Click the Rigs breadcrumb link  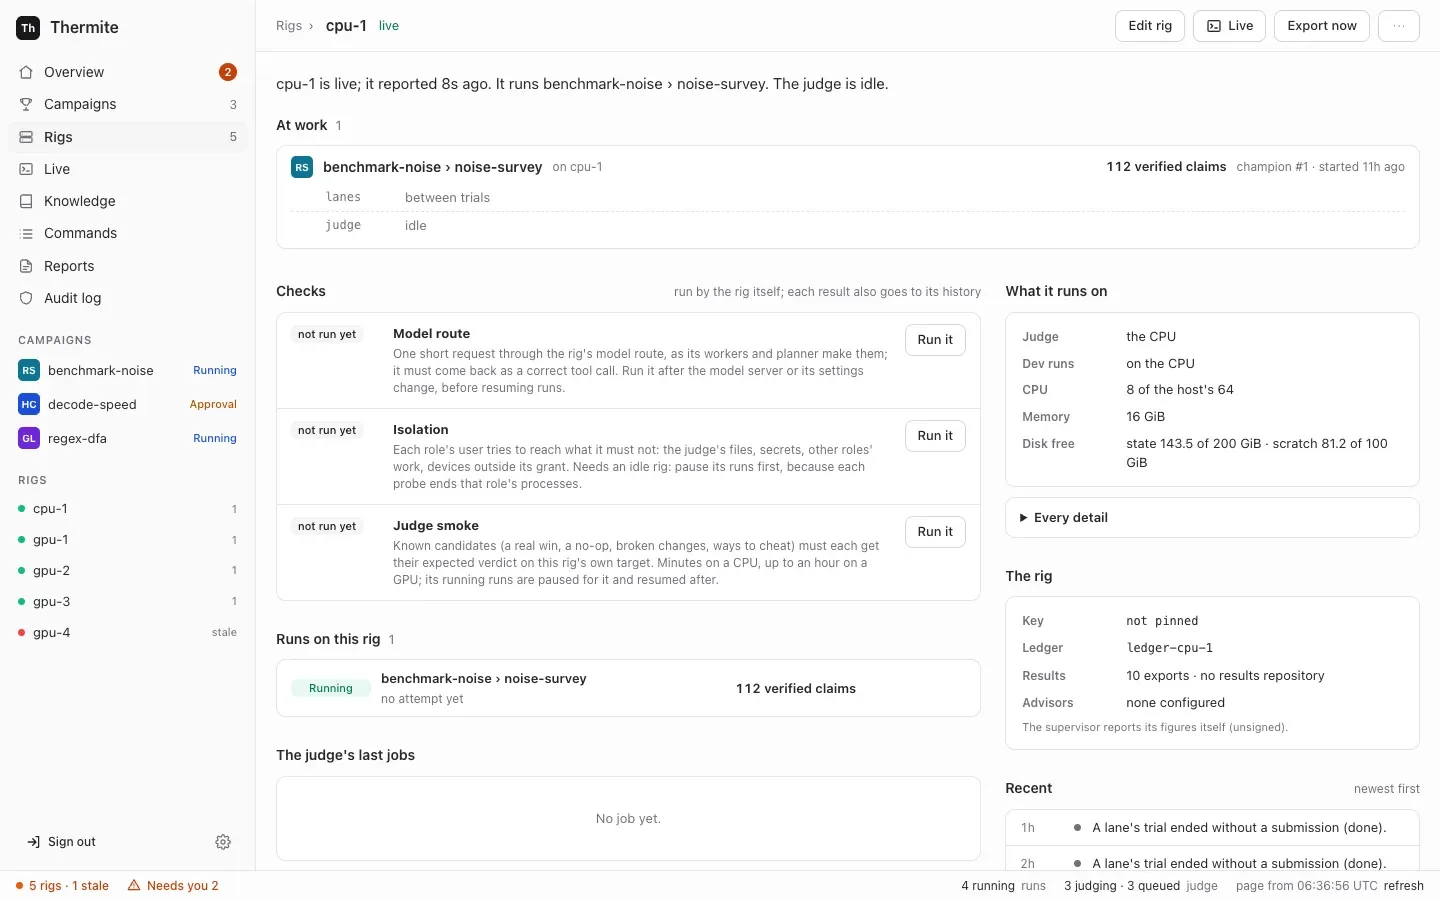(x=289, y=26)
